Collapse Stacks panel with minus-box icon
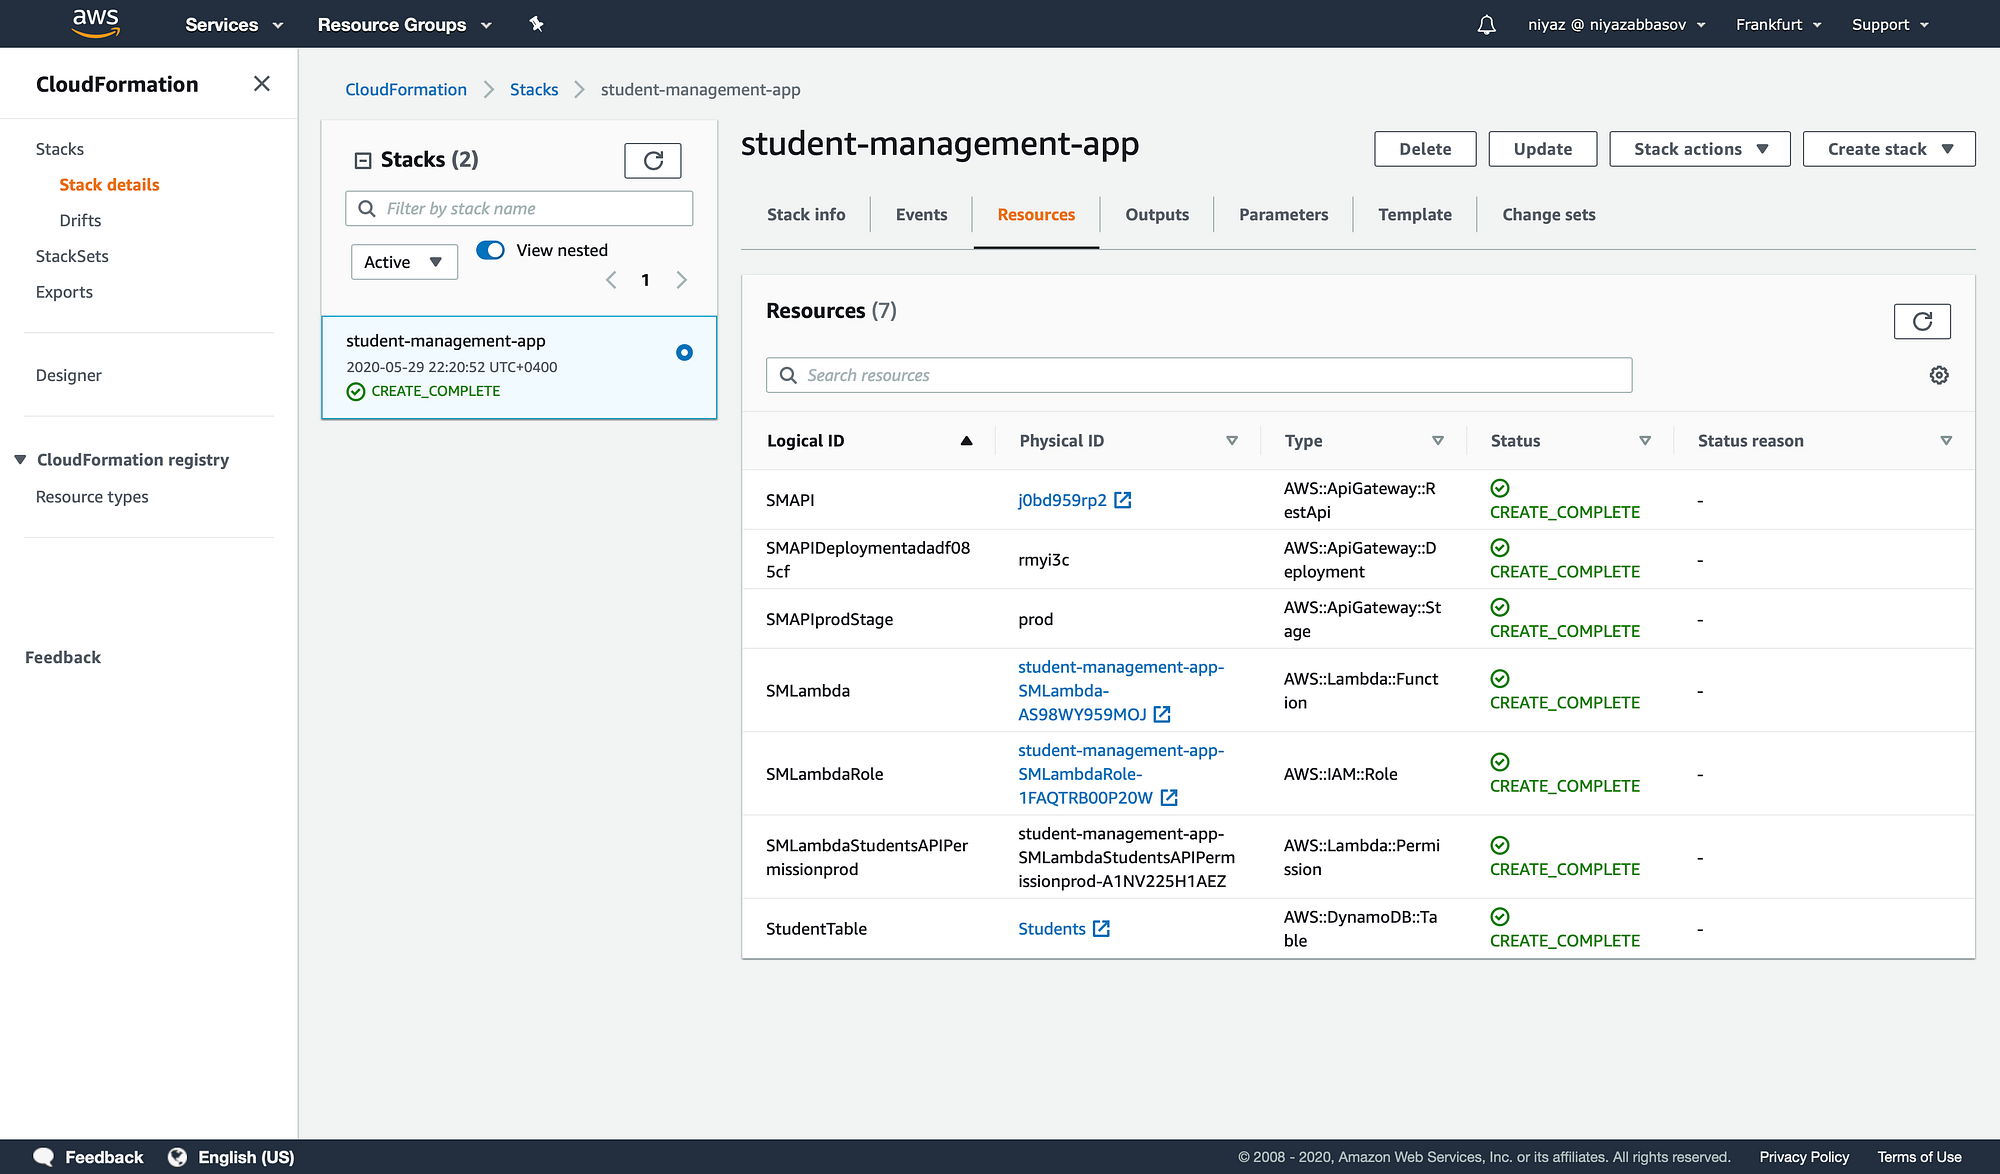Screen dimensions: 2000x1174 click(x=363, y=160)
